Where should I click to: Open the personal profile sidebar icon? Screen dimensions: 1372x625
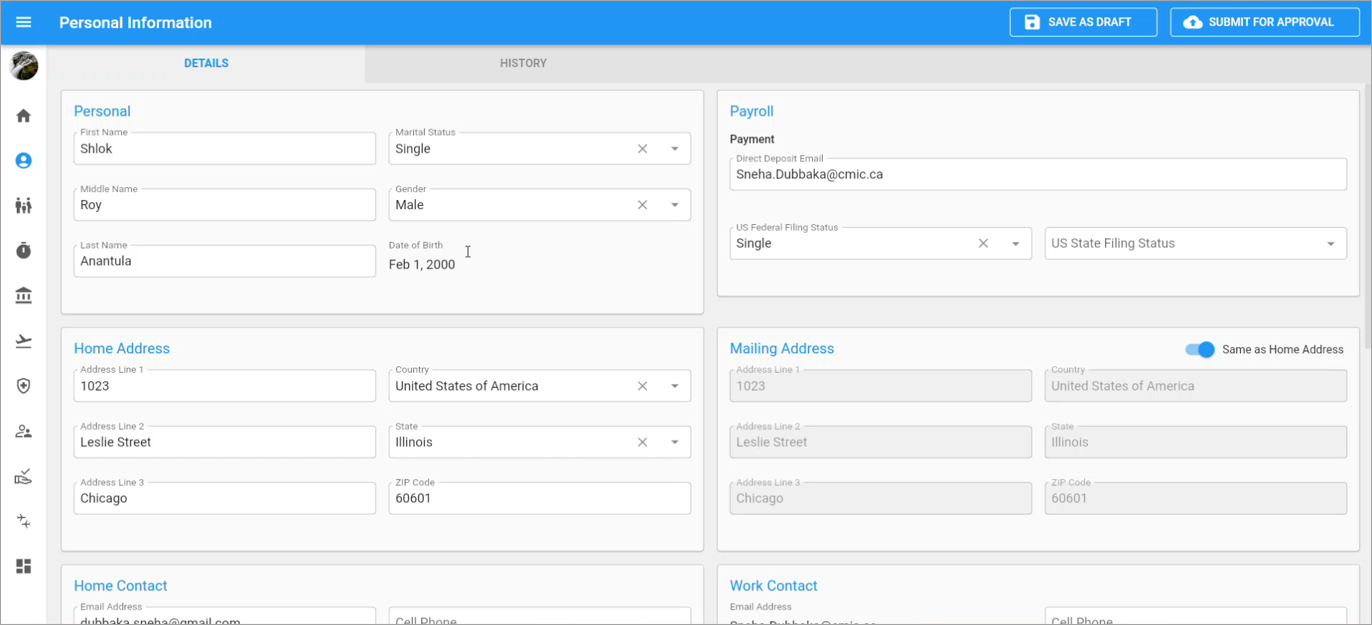point(24,161)
